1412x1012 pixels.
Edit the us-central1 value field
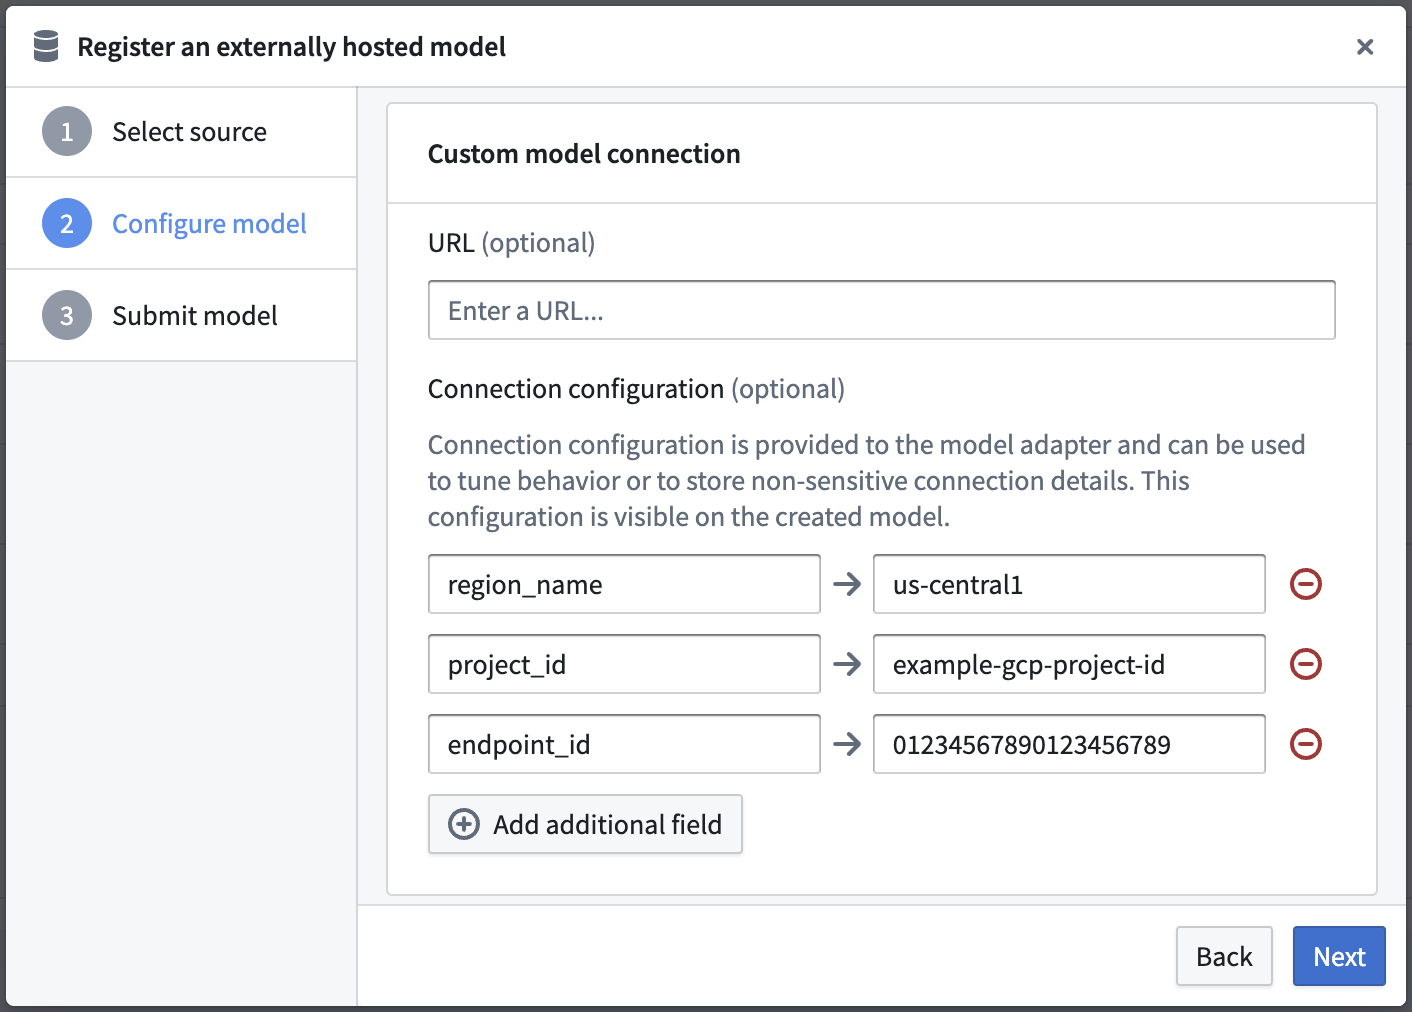pos(1069,584)
